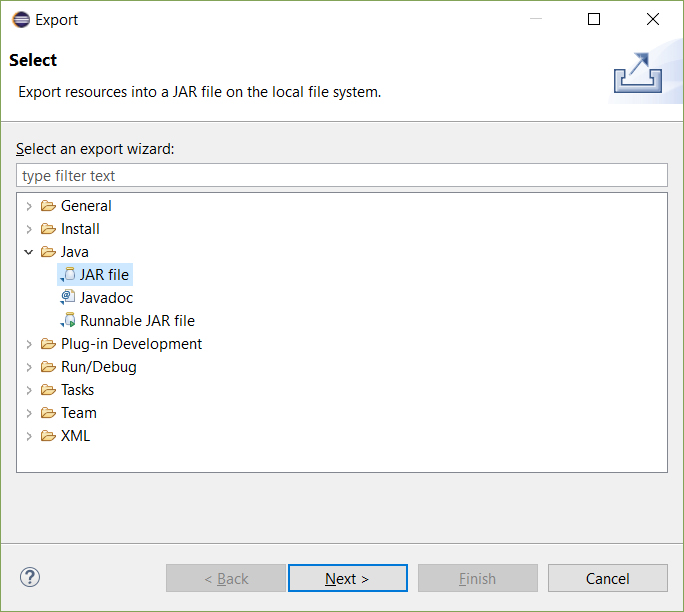The image size is (684, 612).
Task: Select the Javadoc export wizard label
Action: click(x=106, y=298)
